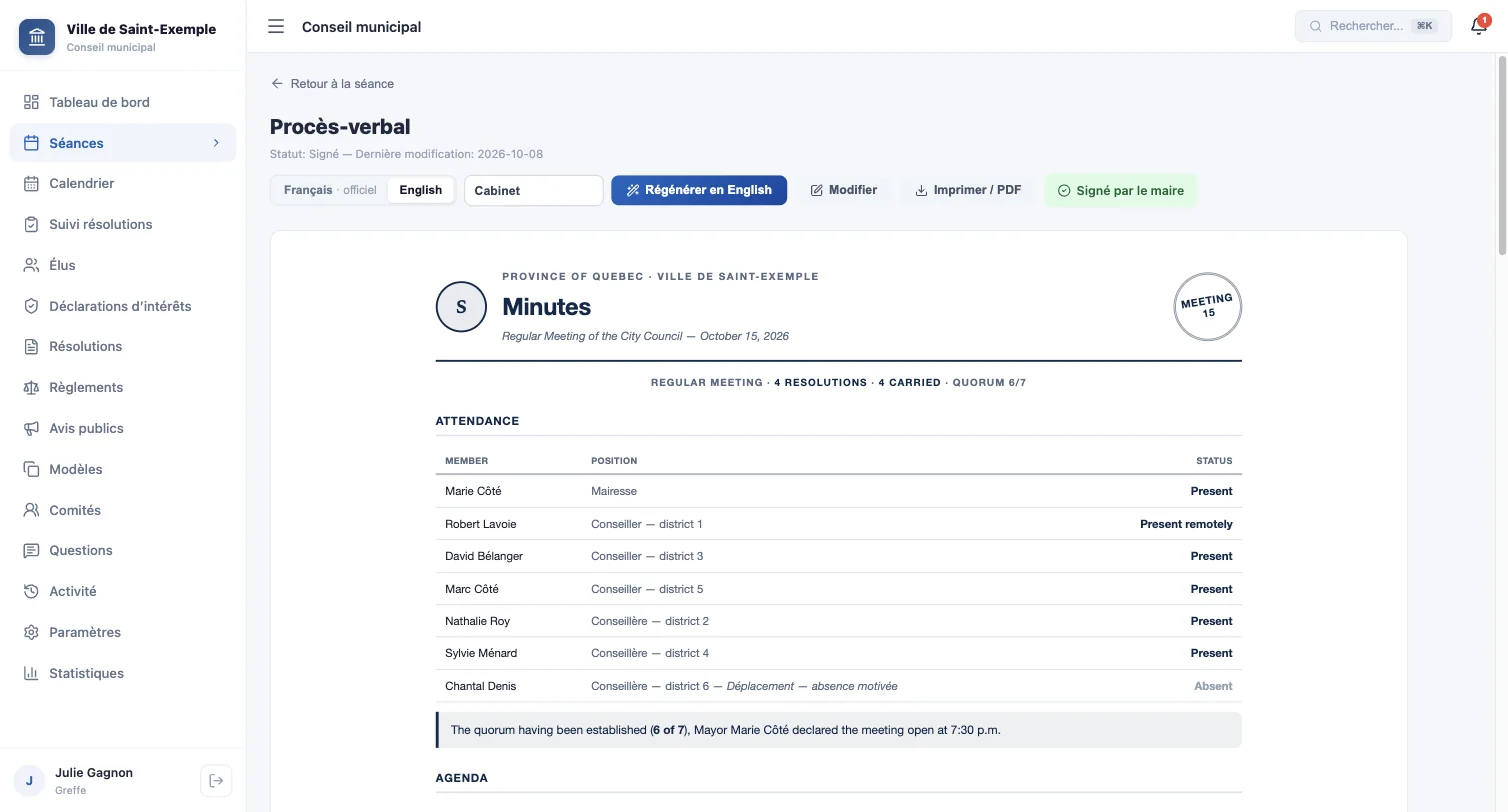The width and height of the screenshot is (1508, 812).
Task: Click the MEETING 15 circular stamp
Action: pyautogui.click(x=1208, y=307)
